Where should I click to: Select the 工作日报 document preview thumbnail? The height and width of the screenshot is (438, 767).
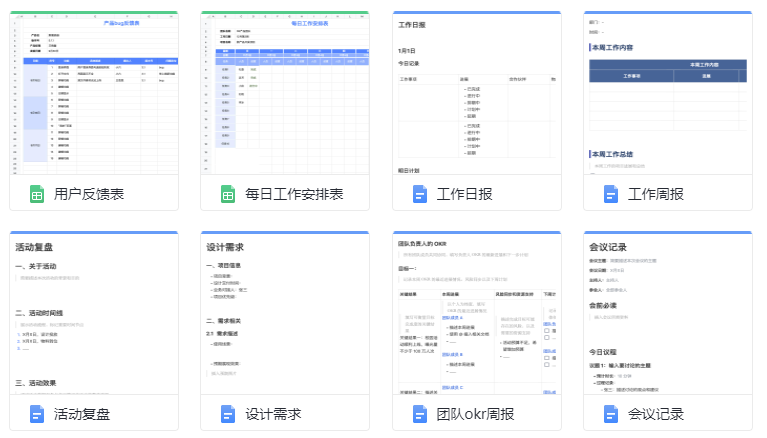pos(476,94)
